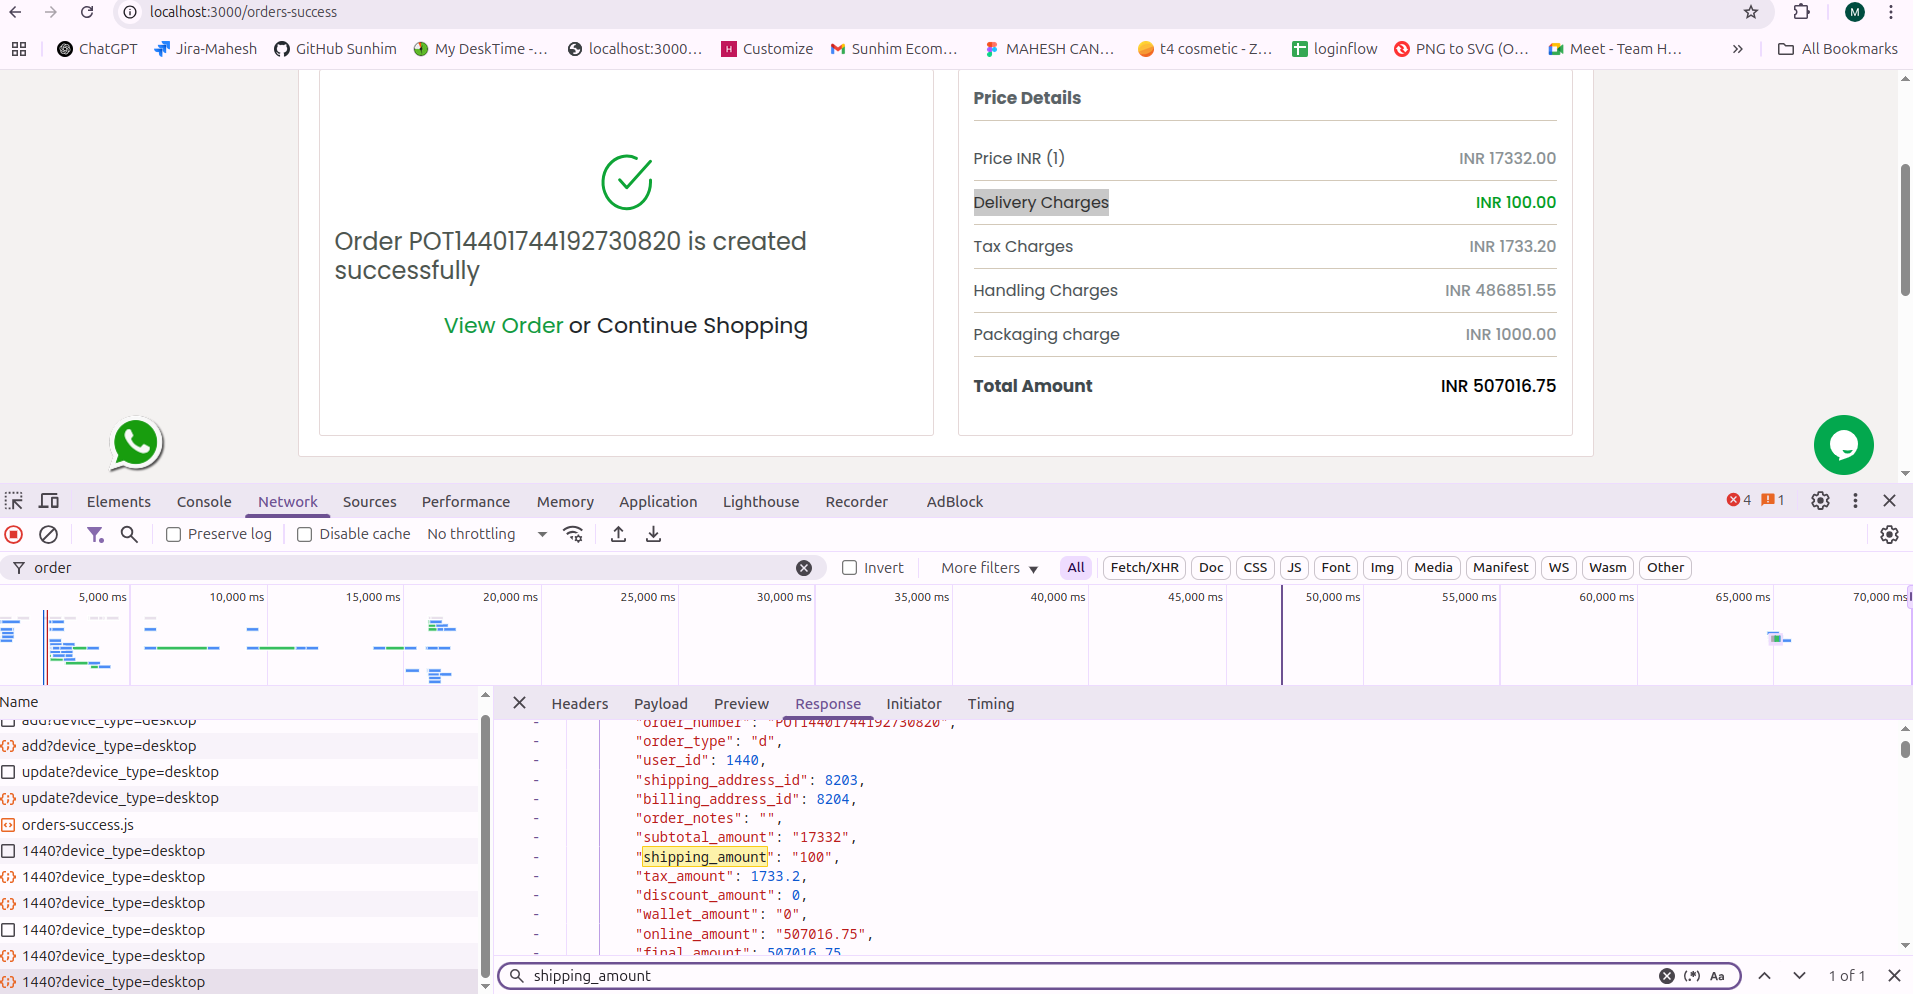The image size is (1913, 994).
Task: Filter requests by WS type
Action: point(1559,568)
